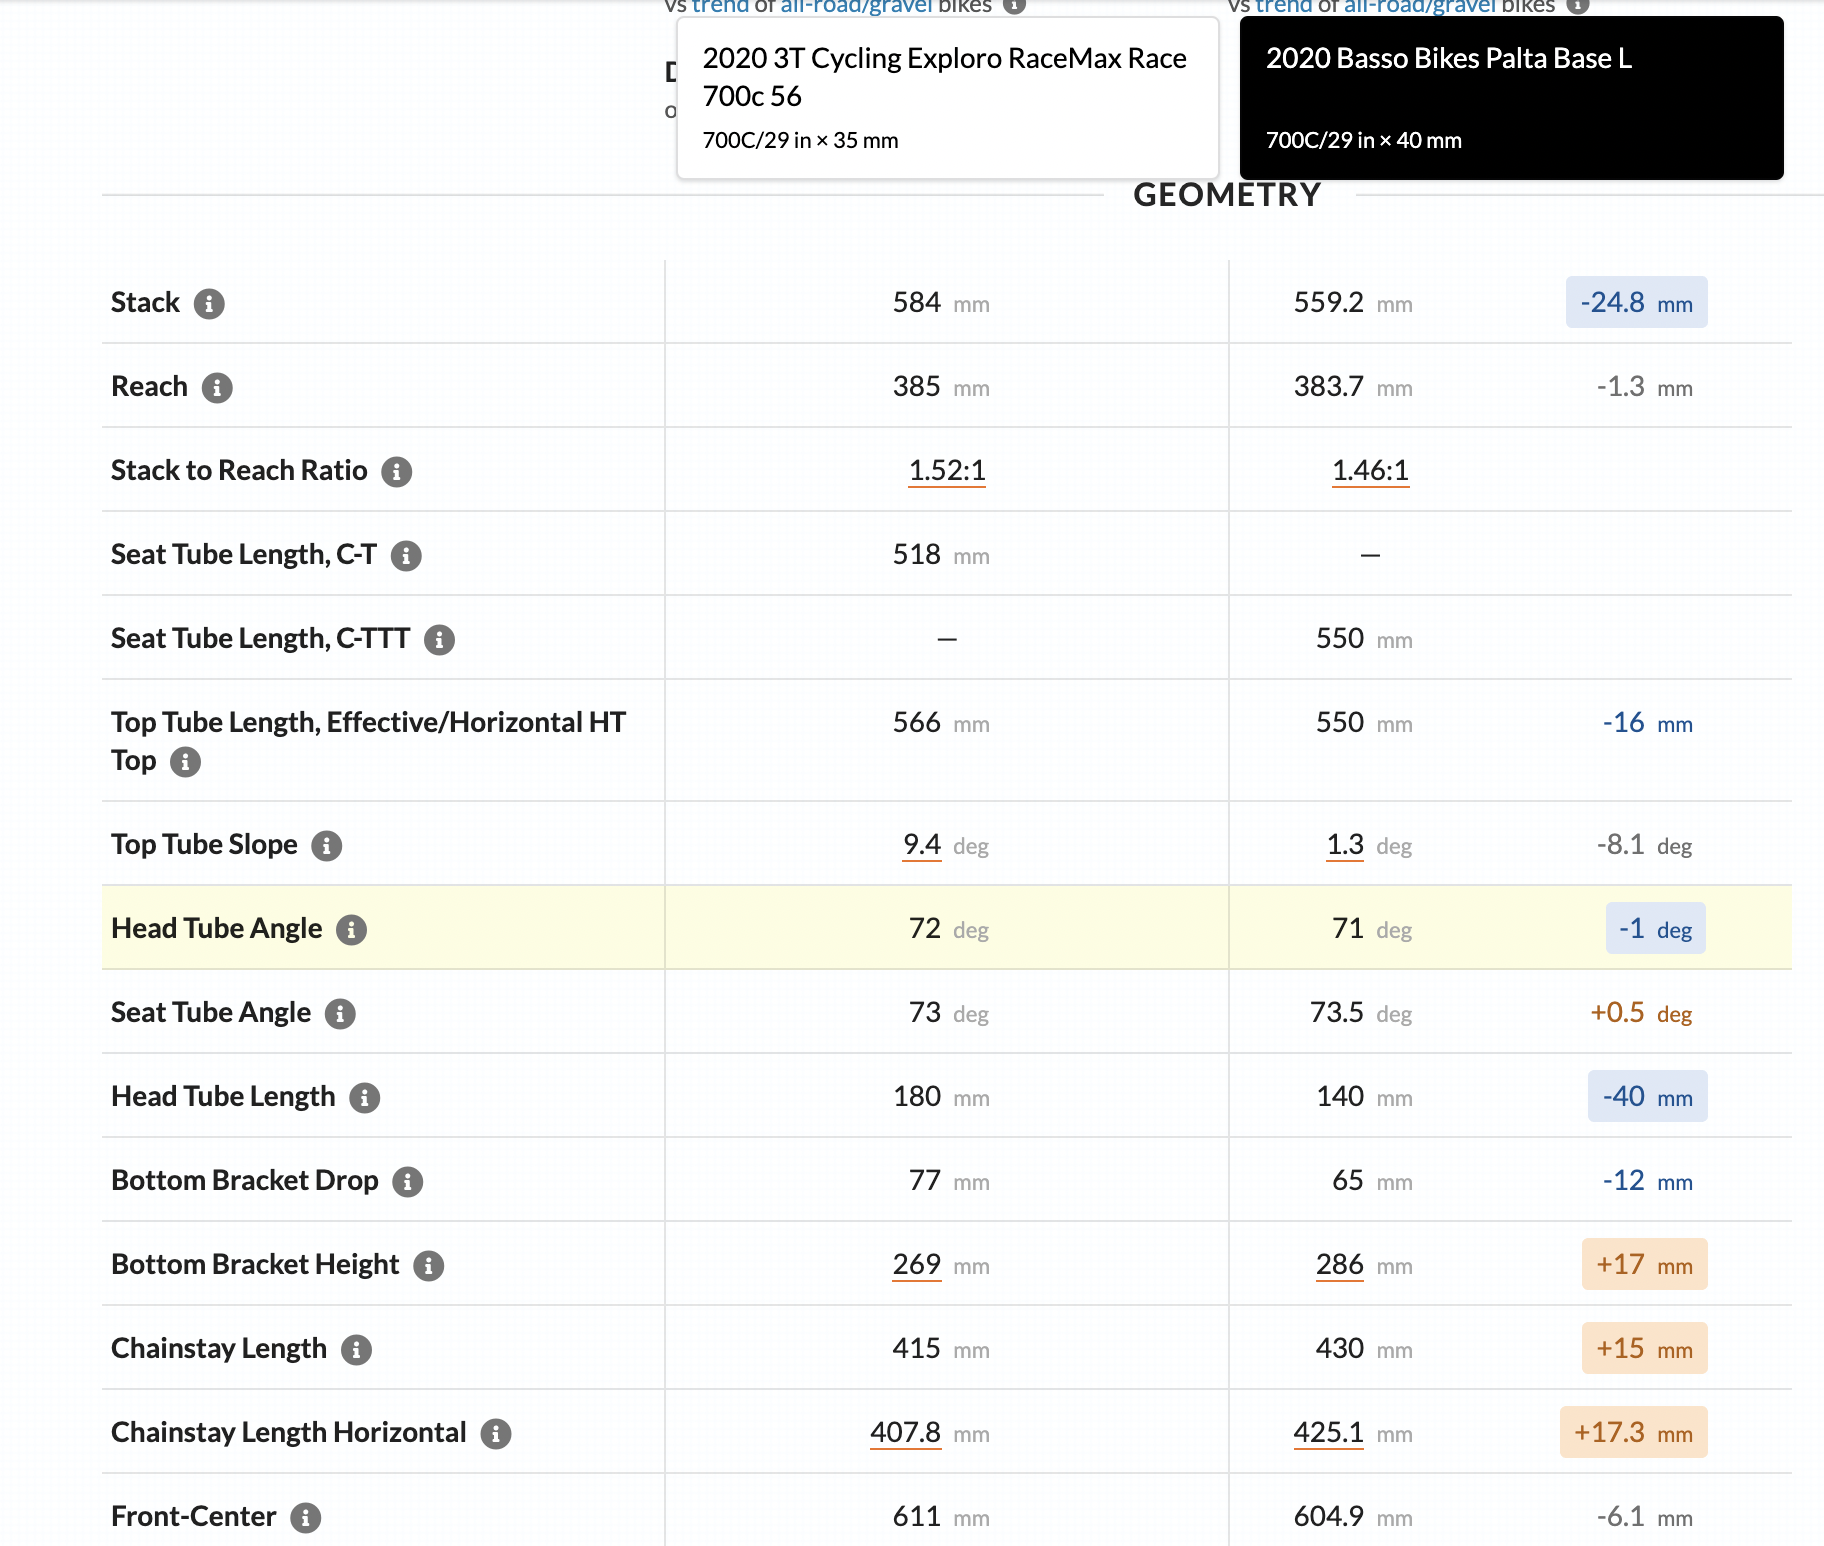1824x1546 pixels.
Task: Click the underlined 269 bottom bracket height
Action: (916, 1264)
